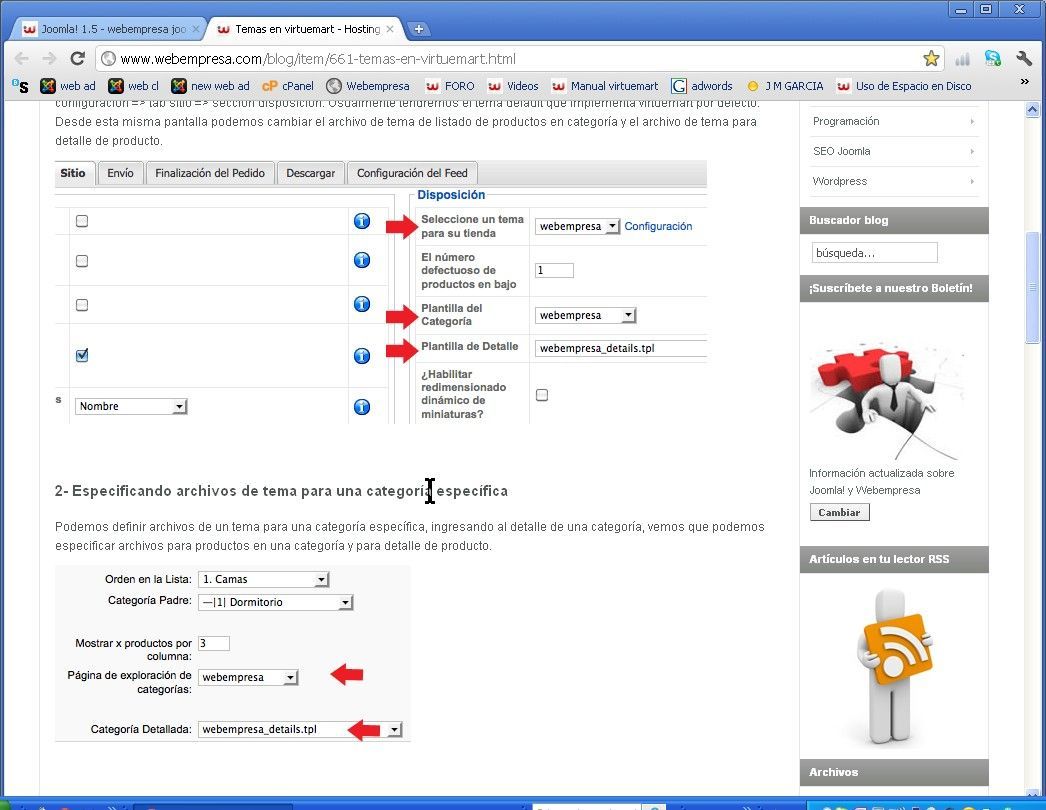This screenshot has width=1046, height=810.
Task: Expand Wordpress sidebar category
Action: click(893, 181)
